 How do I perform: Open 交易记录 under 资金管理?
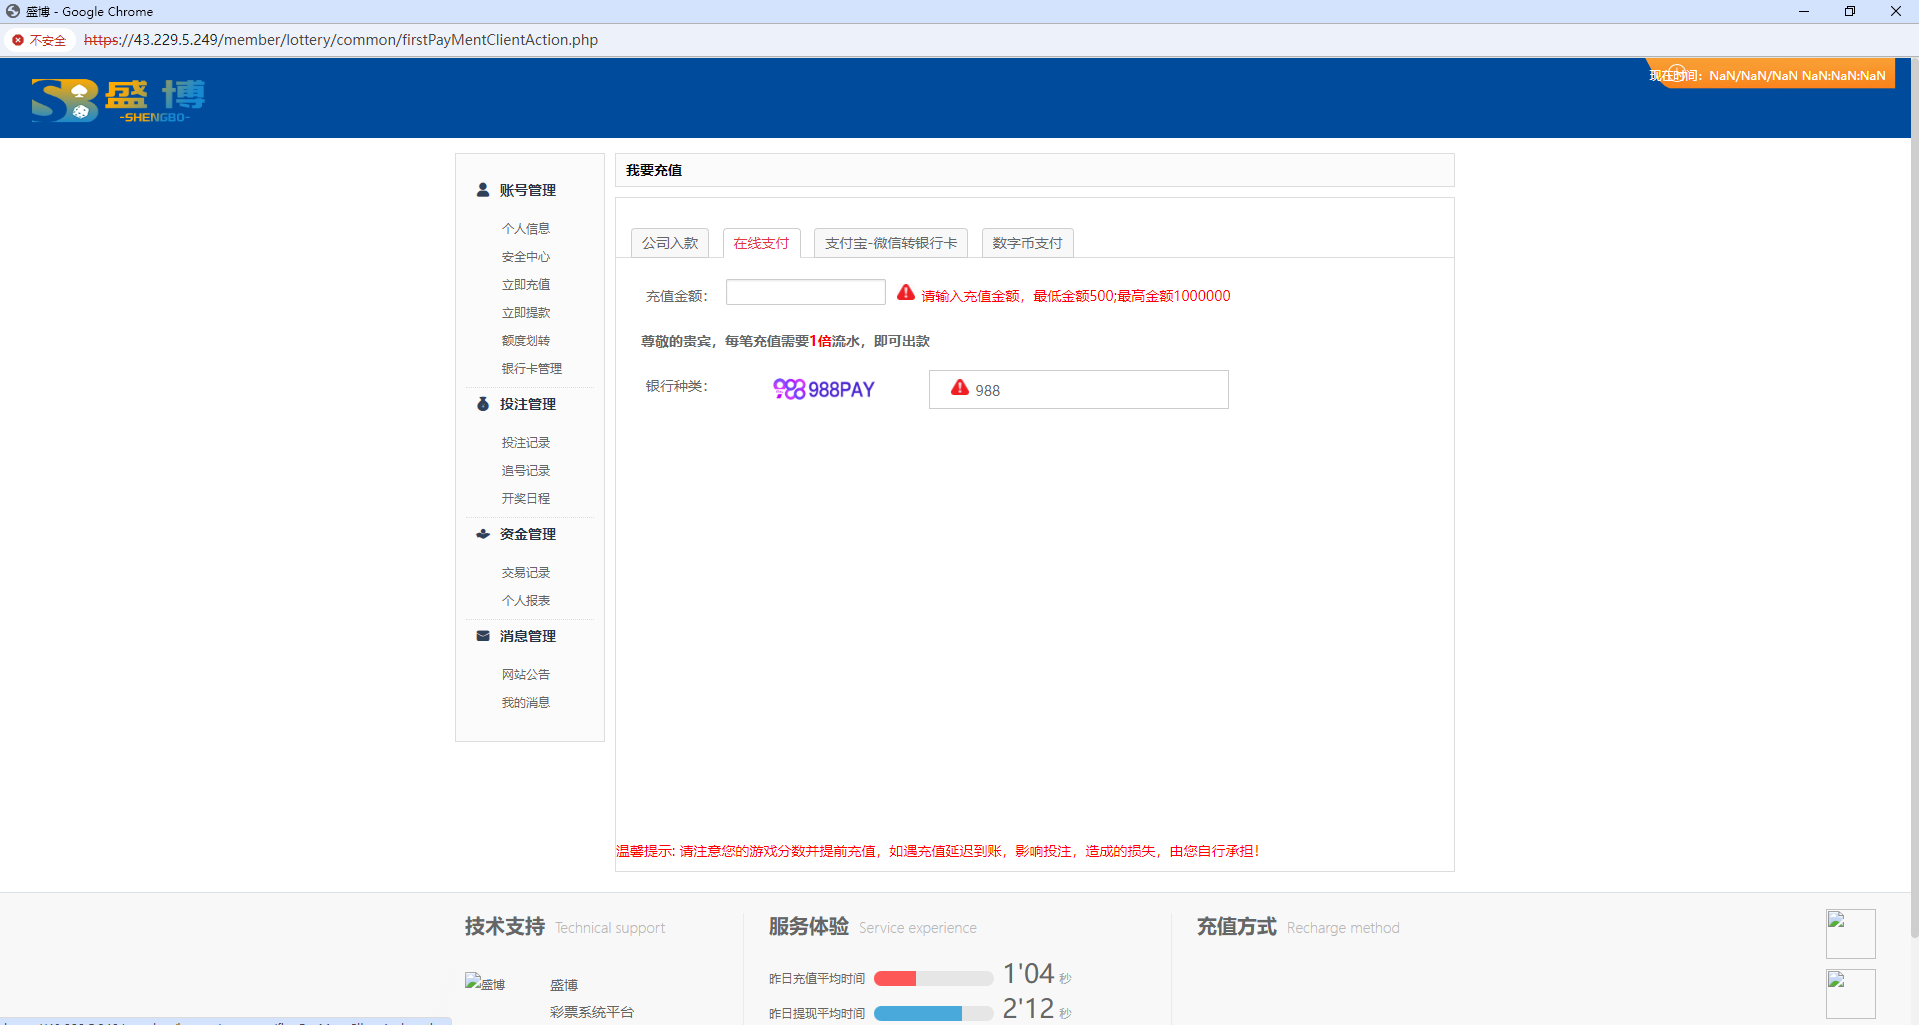(526, 573)
